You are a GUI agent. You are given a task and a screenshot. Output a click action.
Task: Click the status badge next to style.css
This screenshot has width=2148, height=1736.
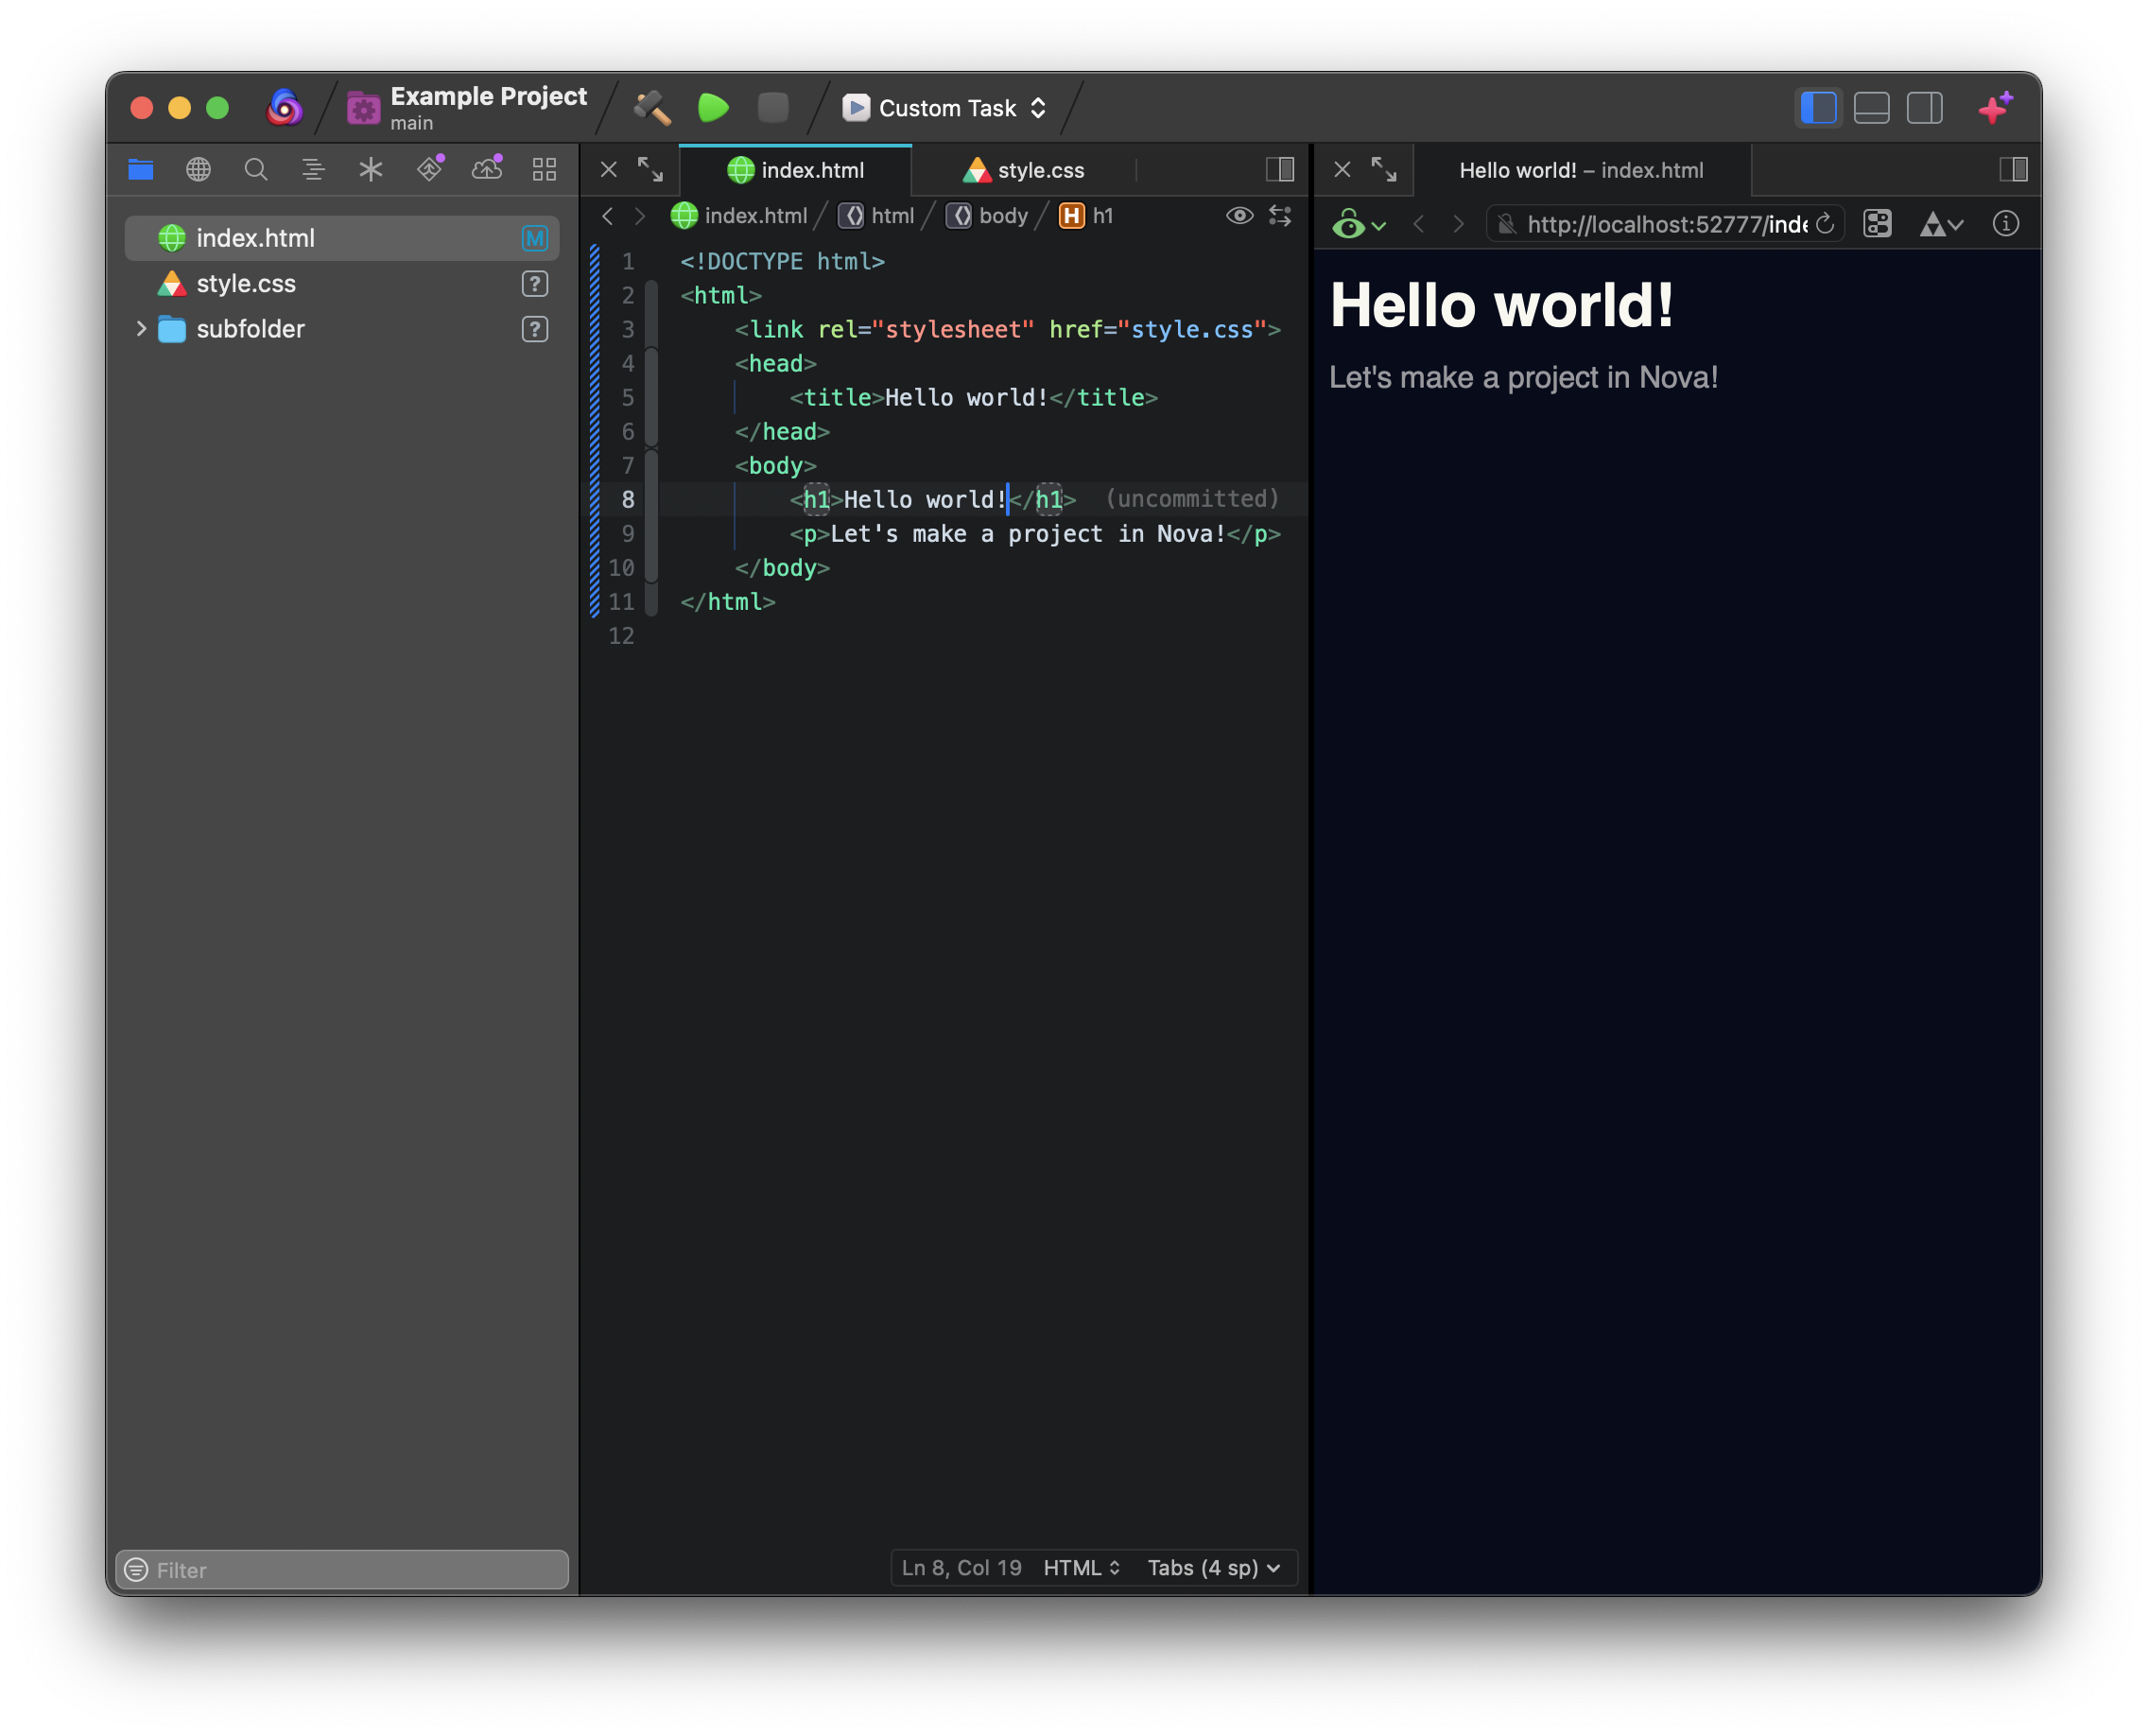click(x=535, y=284)
